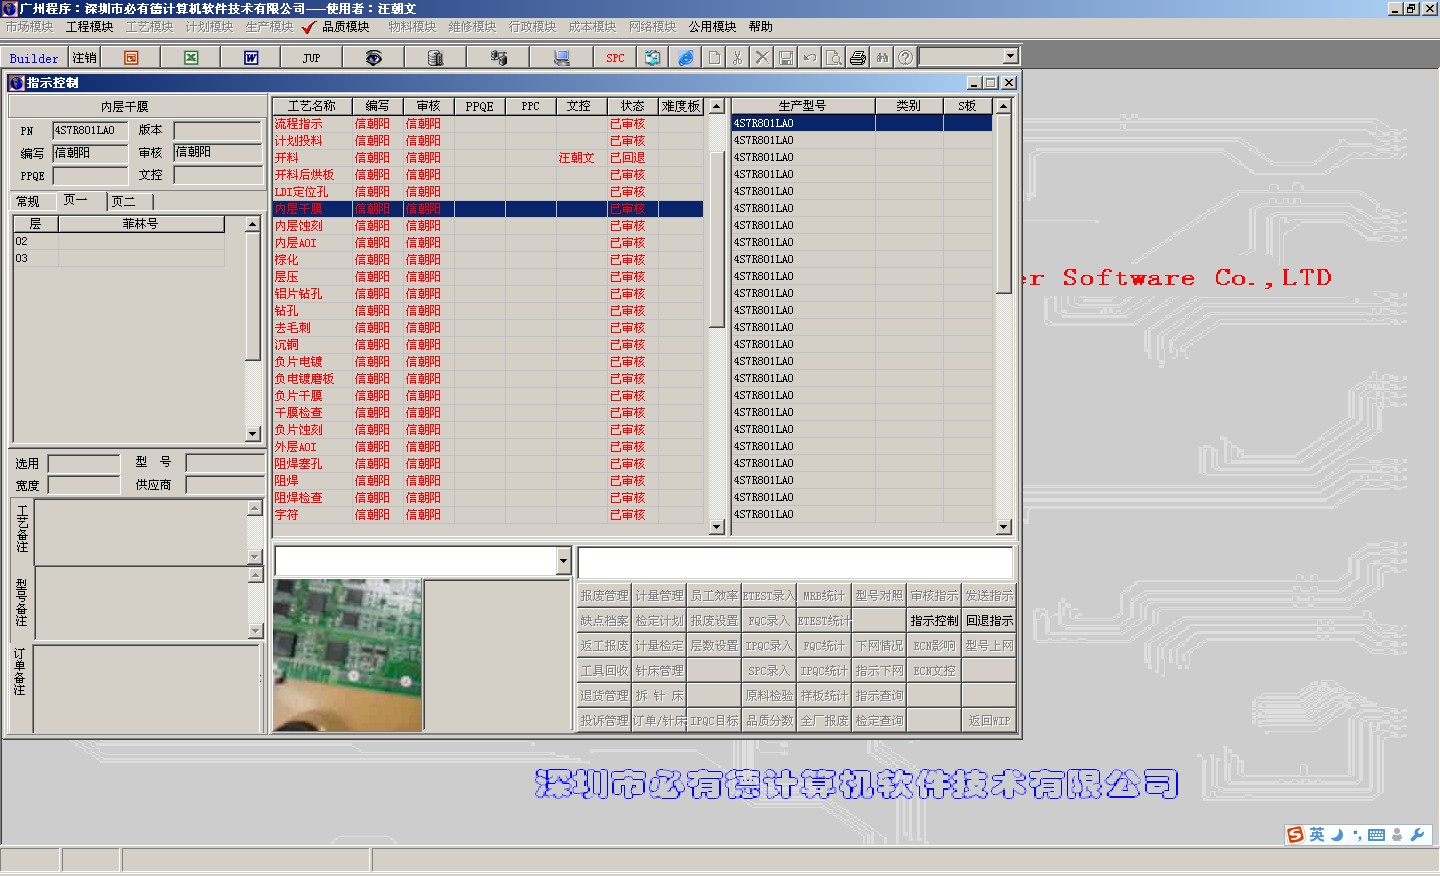Click the Excel export toolbar icon
Image resolution: width=1440 pixels, height=876 pixels.
tap(191, 58)
